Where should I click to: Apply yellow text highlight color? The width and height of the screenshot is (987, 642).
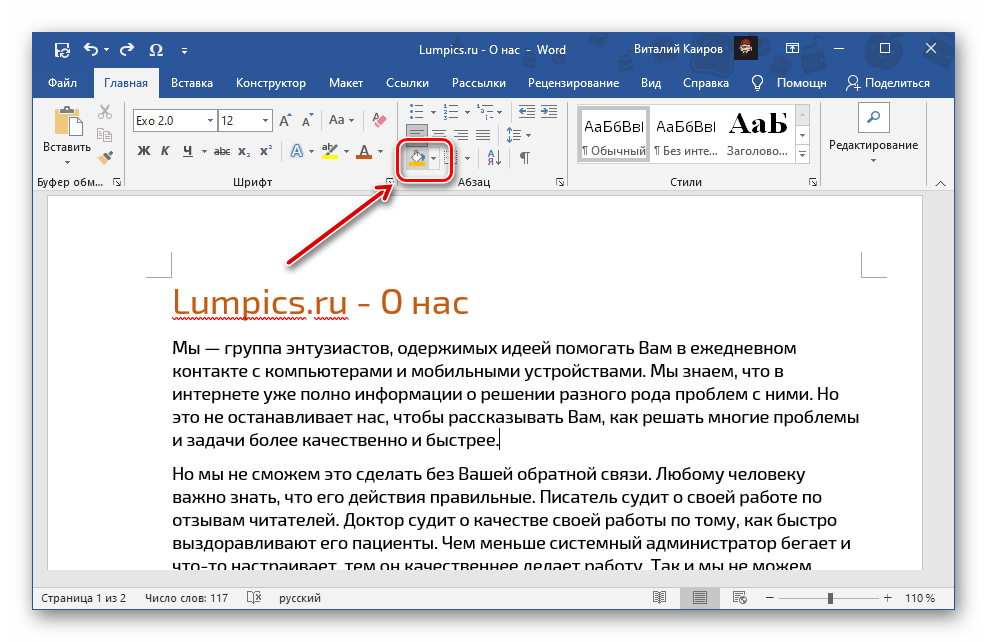(x=330, y=151)
